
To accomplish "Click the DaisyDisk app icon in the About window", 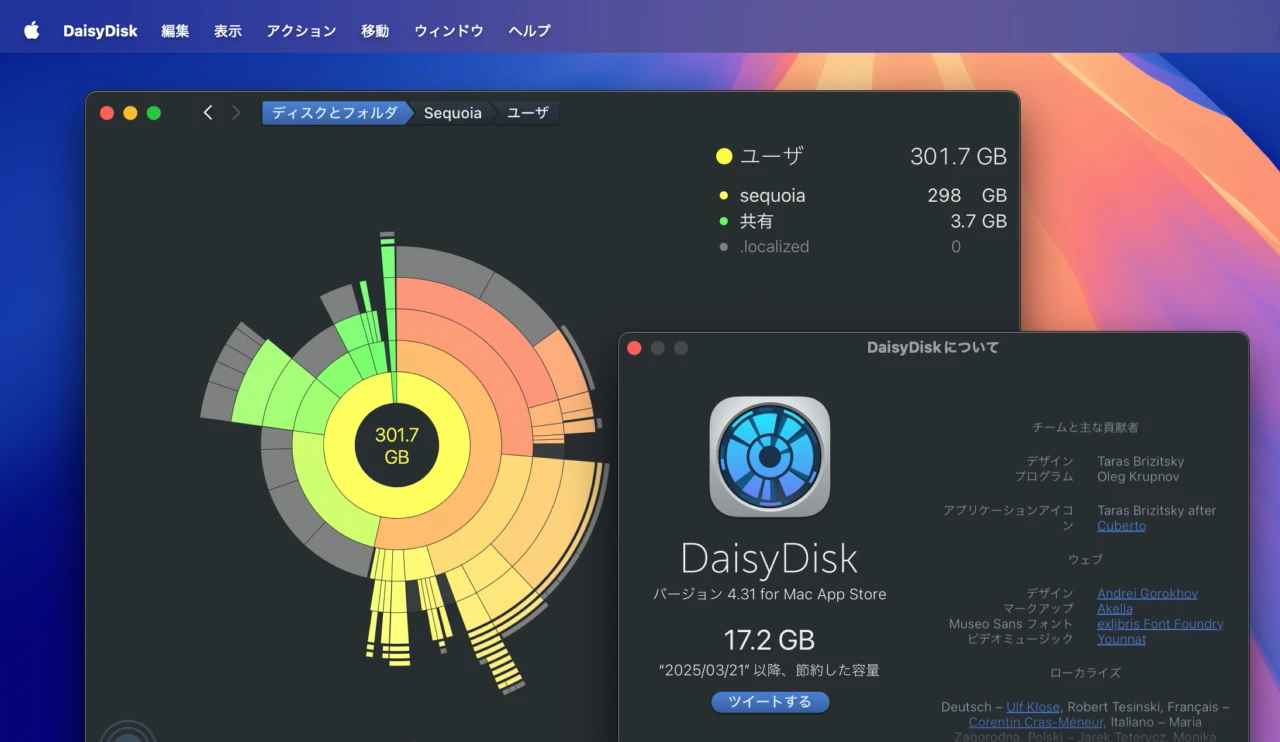I will (770, 459).
